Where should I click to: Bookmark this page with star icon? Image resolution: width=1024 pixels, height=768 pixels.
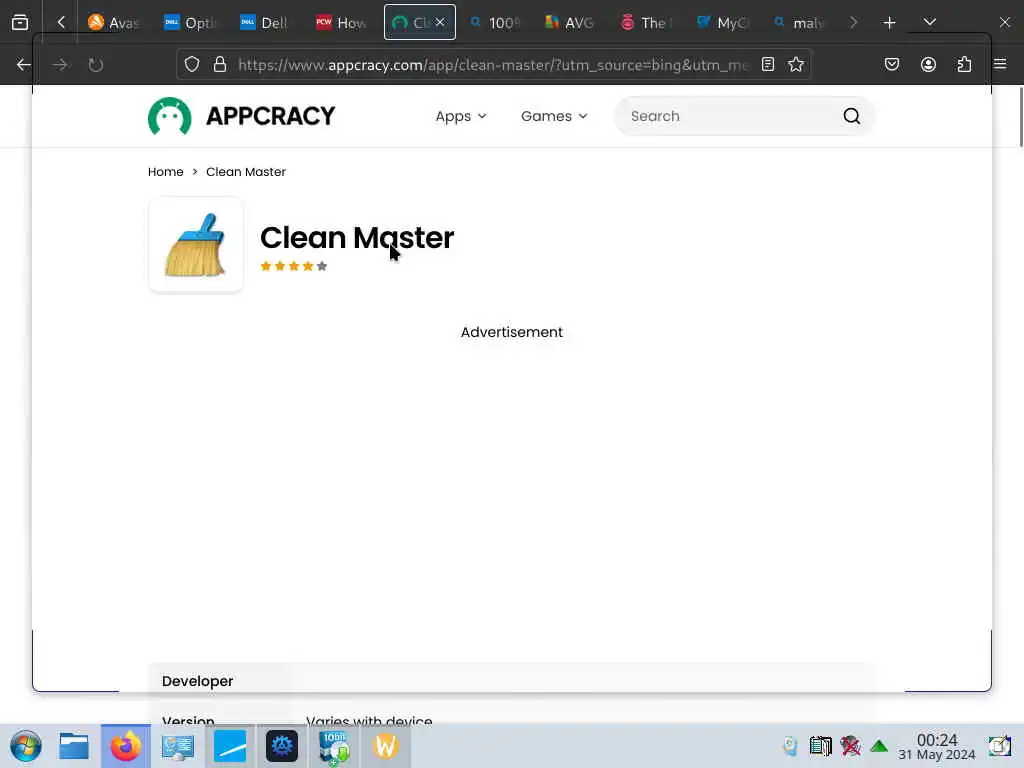tap(795, 64)
